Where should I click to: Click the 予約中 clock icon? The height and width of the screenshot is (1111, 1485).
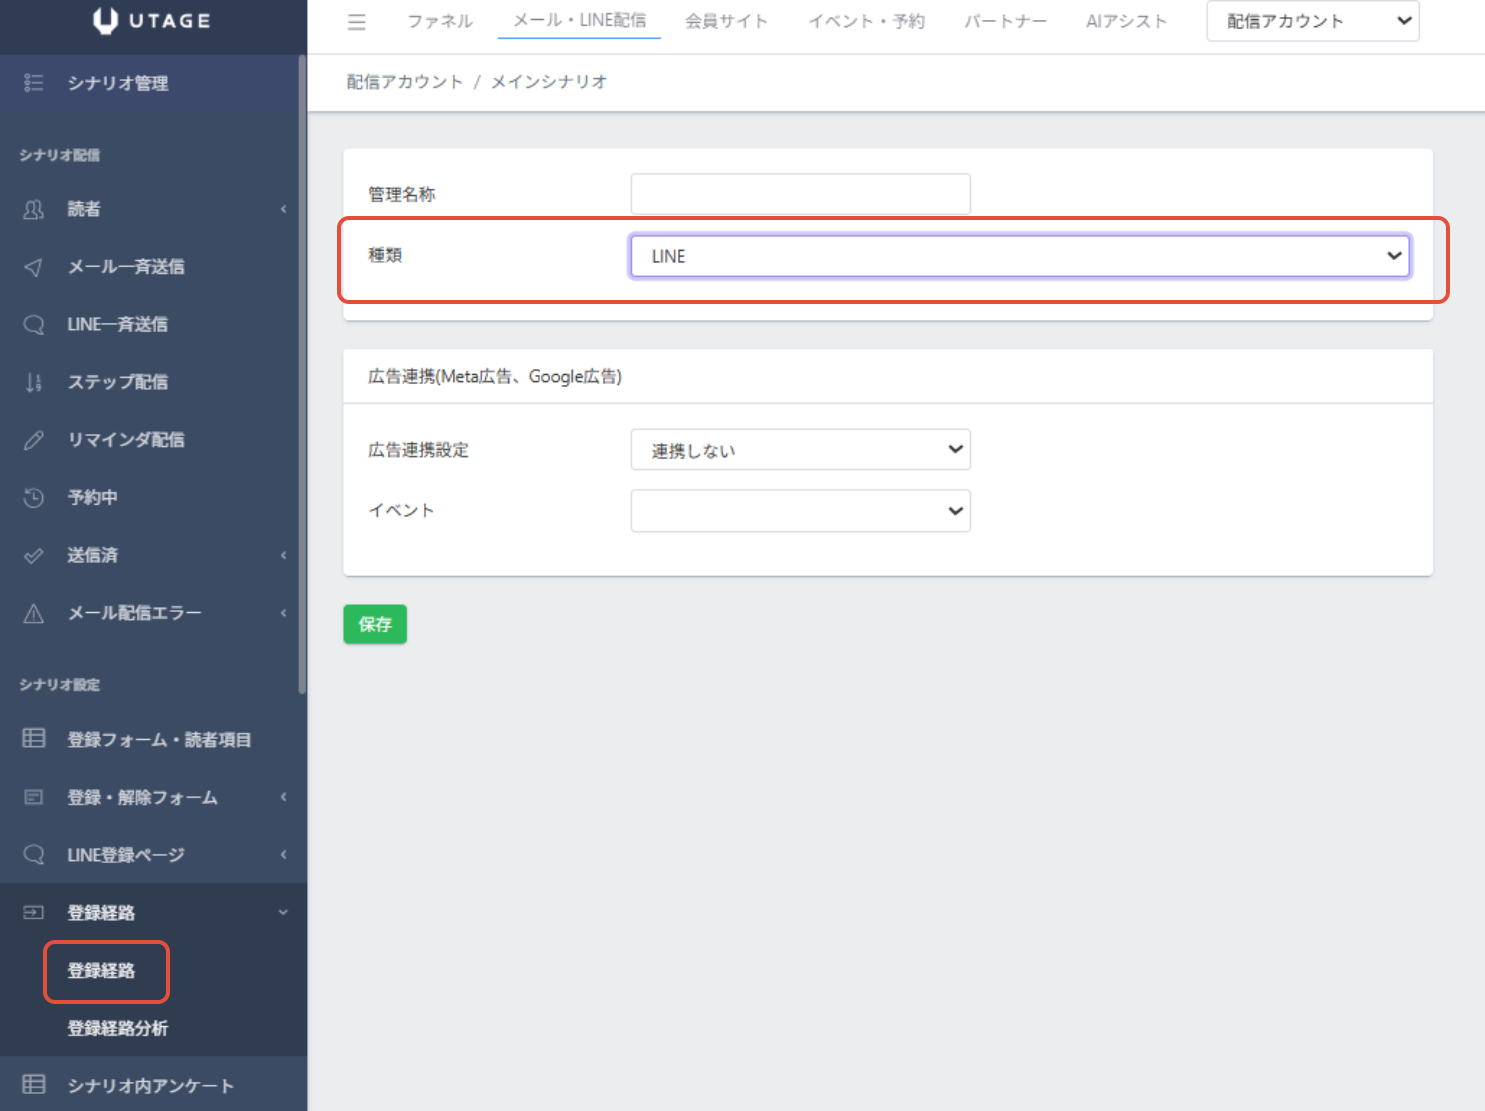(x=34, y=498)
